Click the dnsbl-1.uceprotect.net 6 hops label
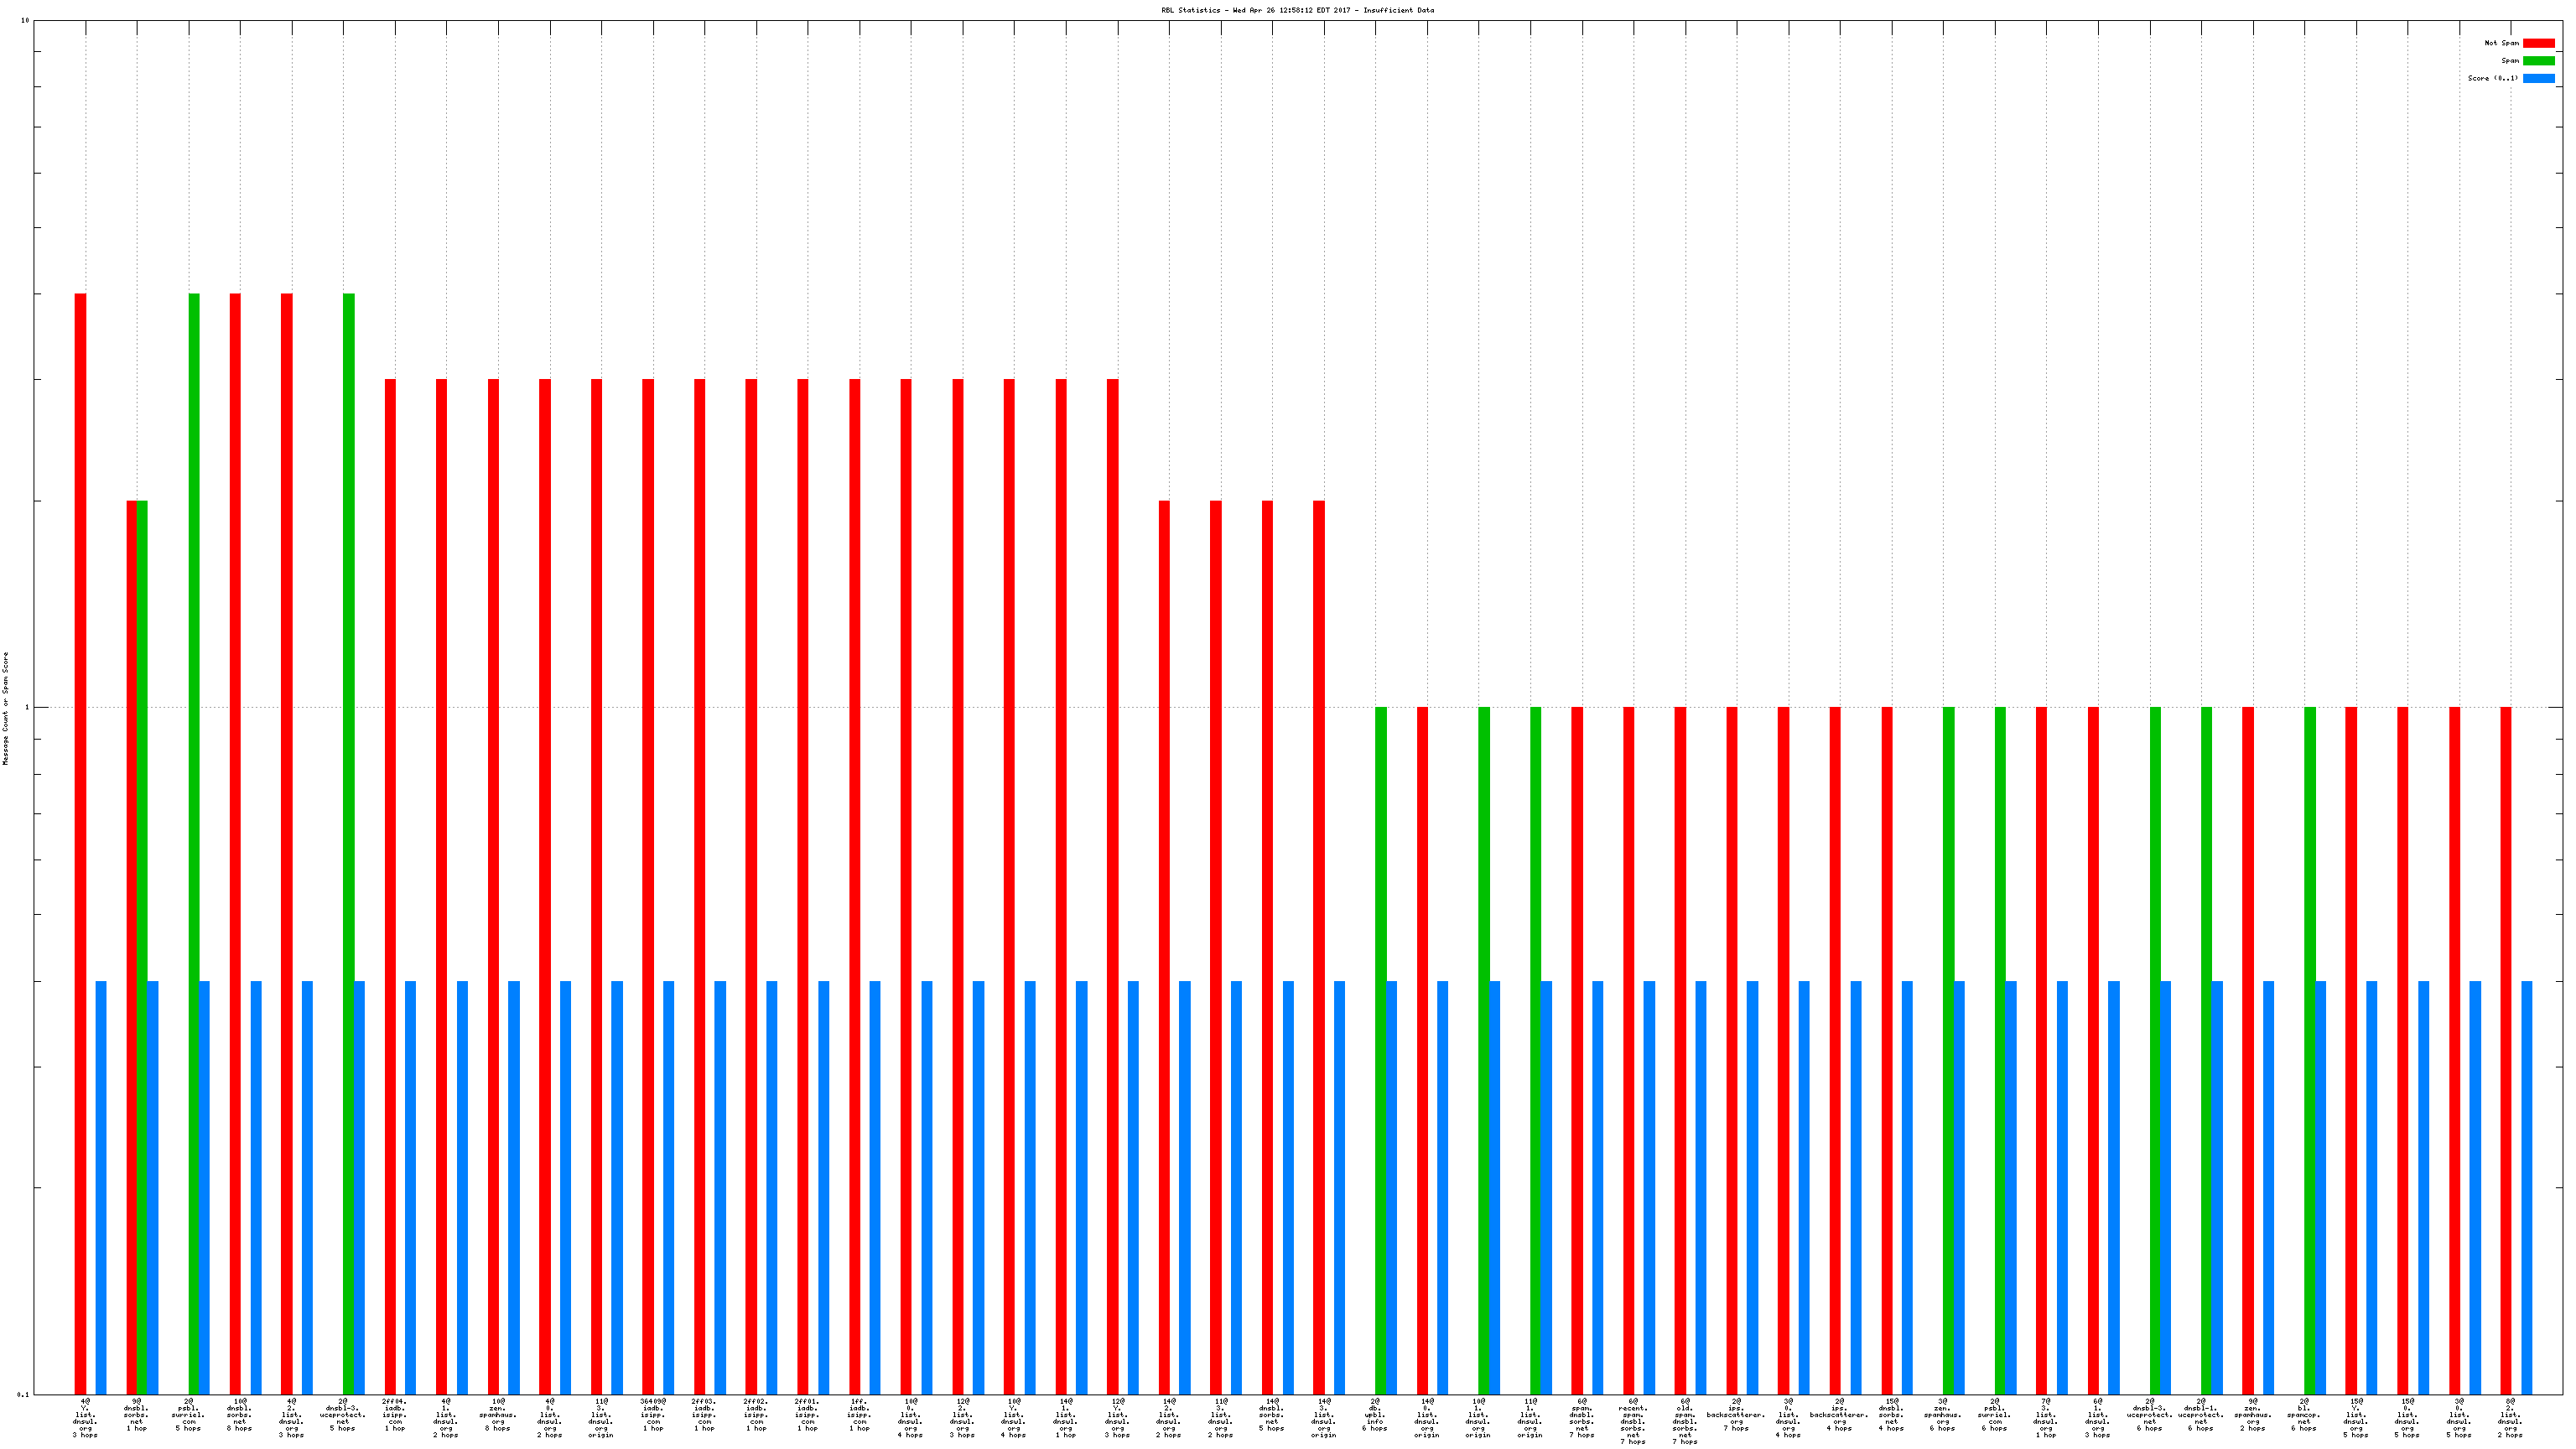Viewport: 2576px width, 1449px height. tap(2201, 1415)
